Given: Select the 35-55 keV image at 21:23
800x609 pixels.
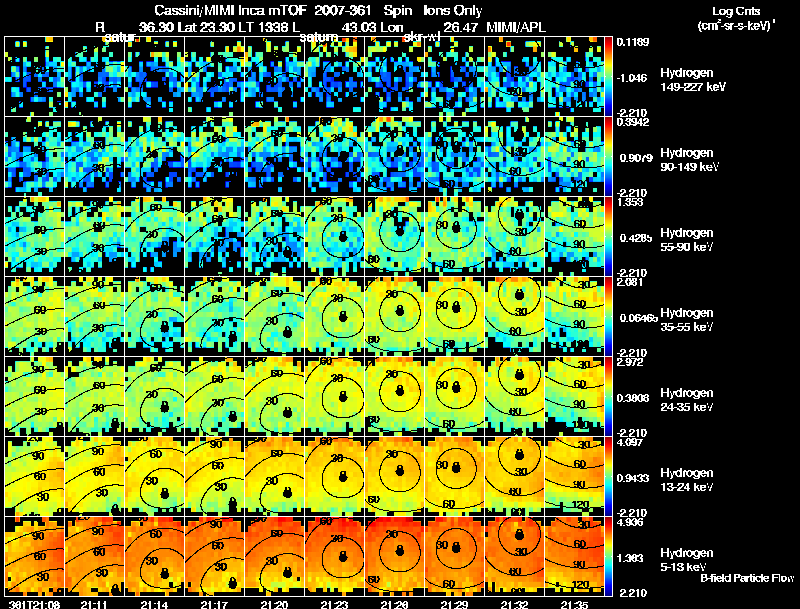Looking at the screenshot, I should pos(335,317).
